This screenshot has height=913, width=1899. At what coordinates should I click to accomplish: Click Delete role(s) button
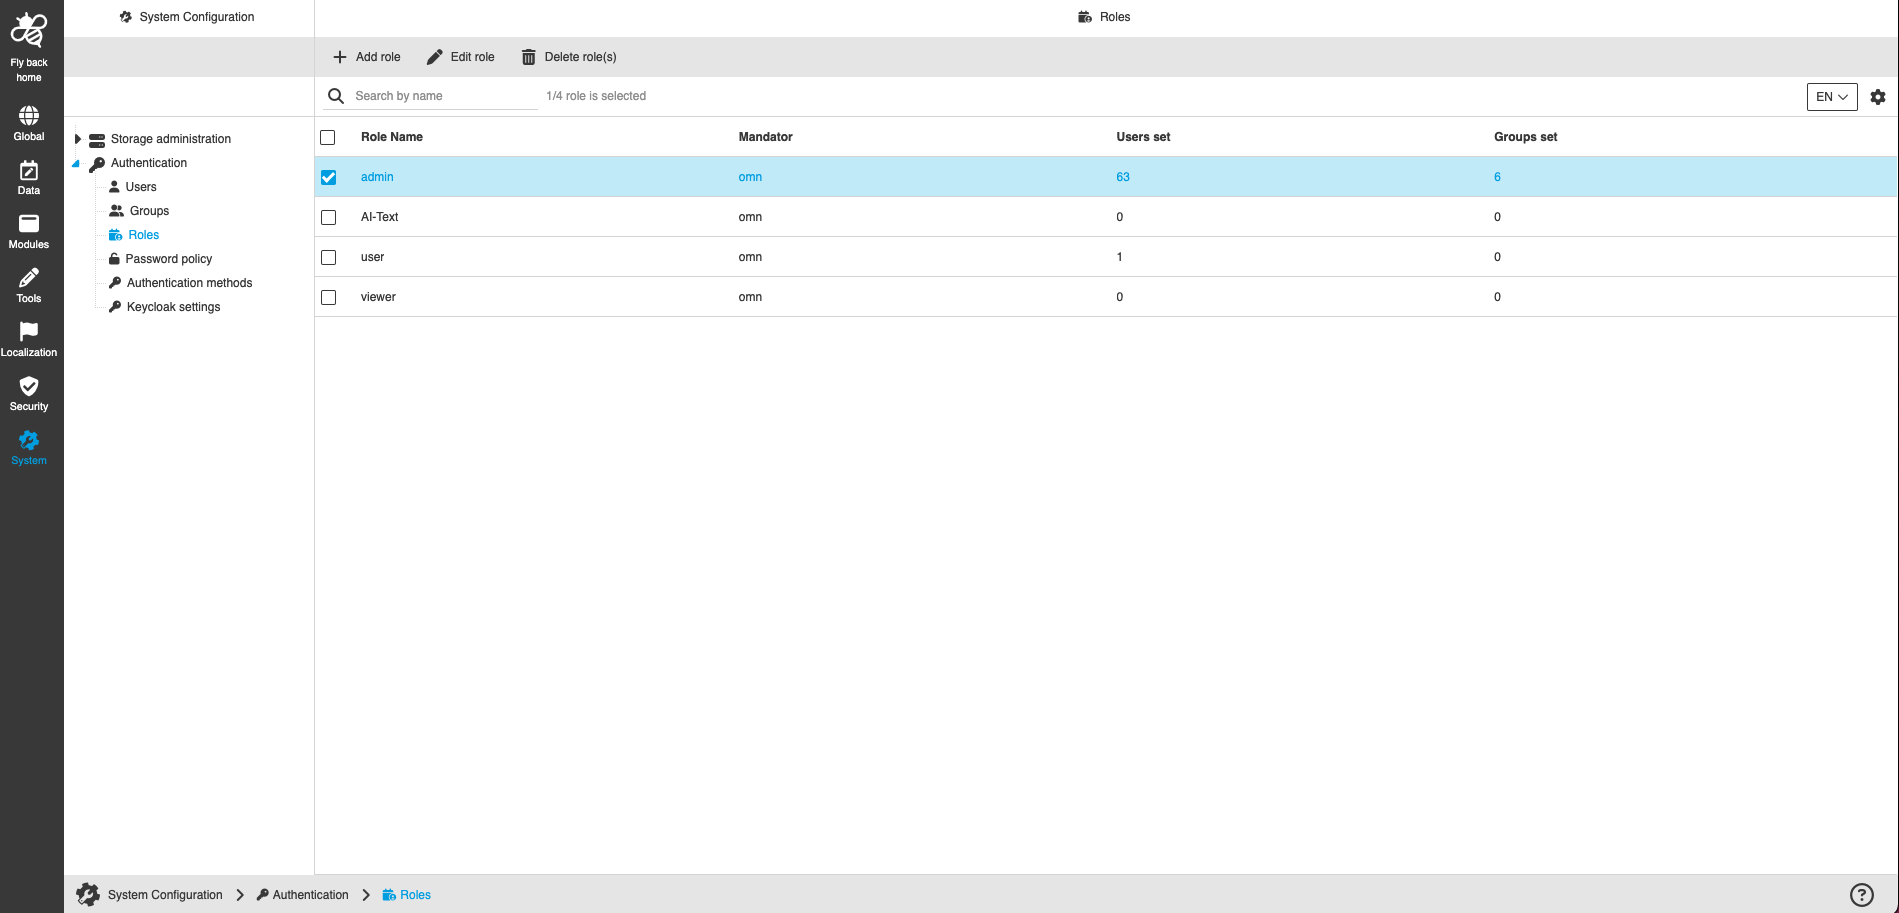567,56
